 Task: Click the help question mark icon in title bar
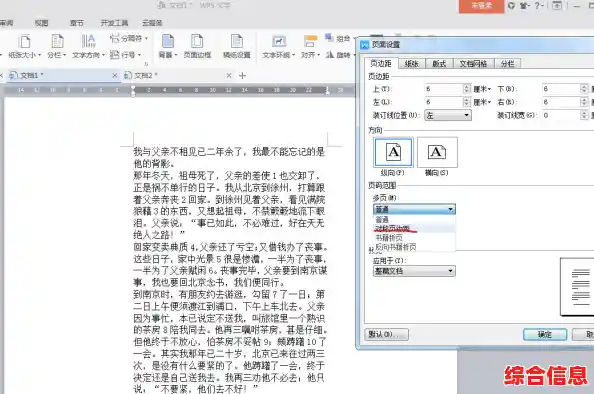[537, 6]
